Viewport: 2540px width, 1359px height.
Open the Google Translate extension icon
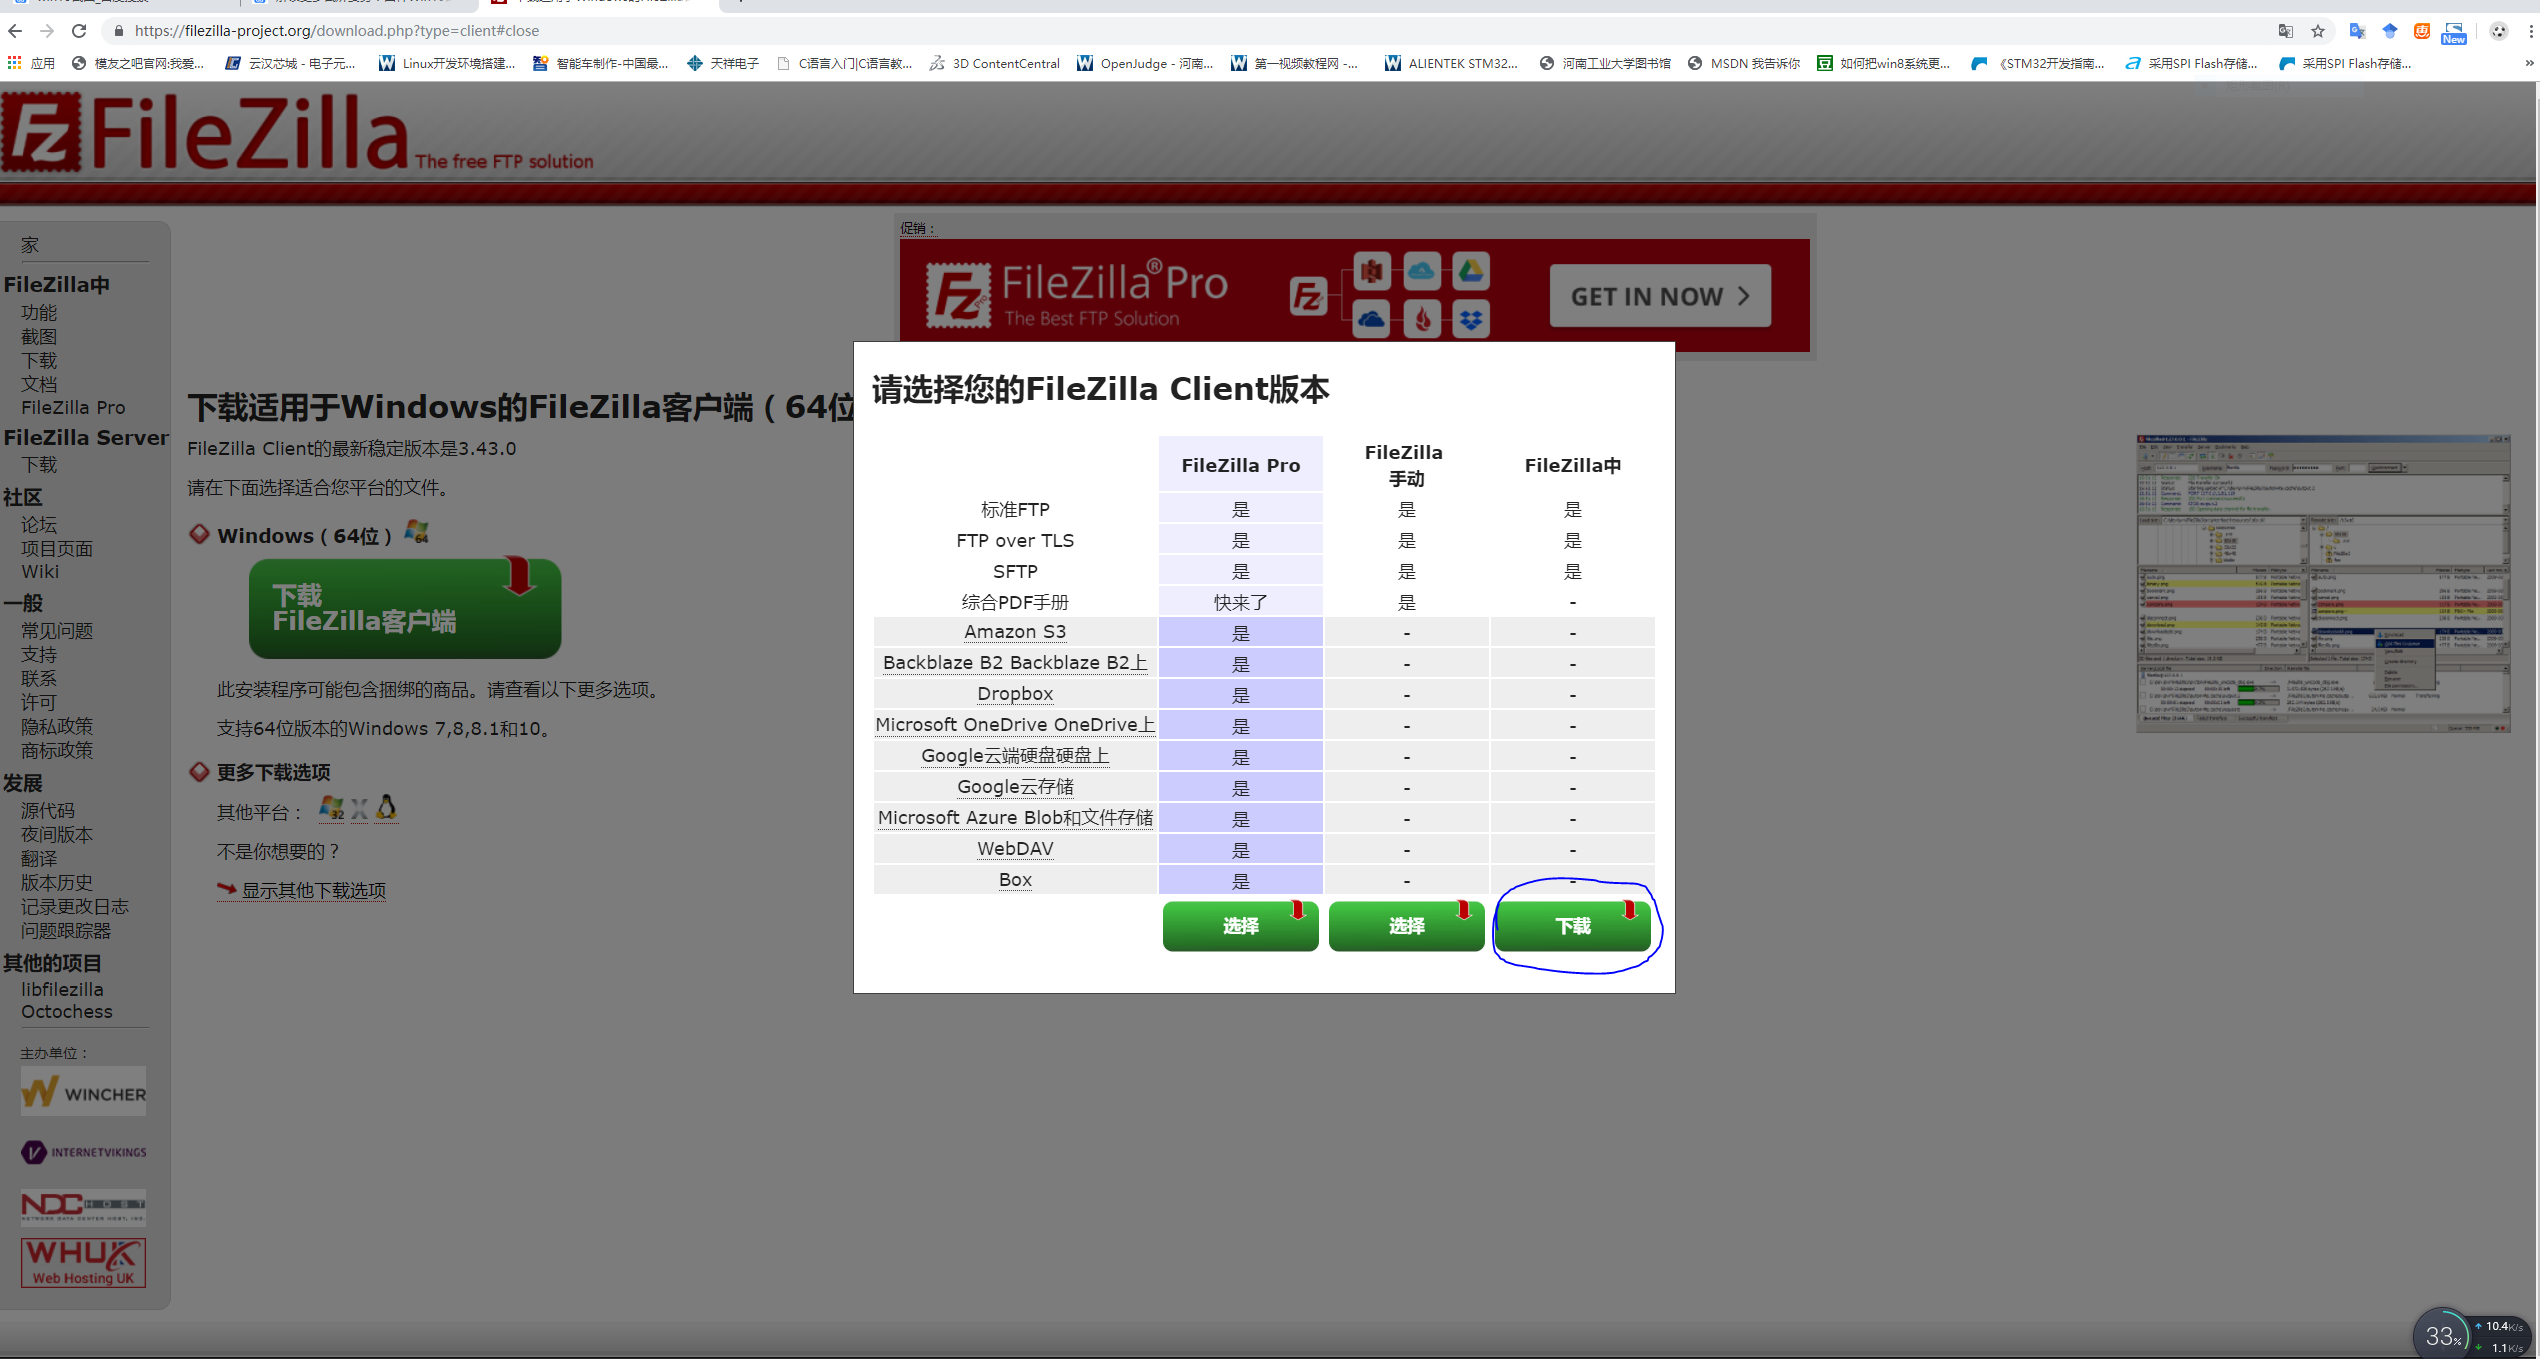point(2357,31)
